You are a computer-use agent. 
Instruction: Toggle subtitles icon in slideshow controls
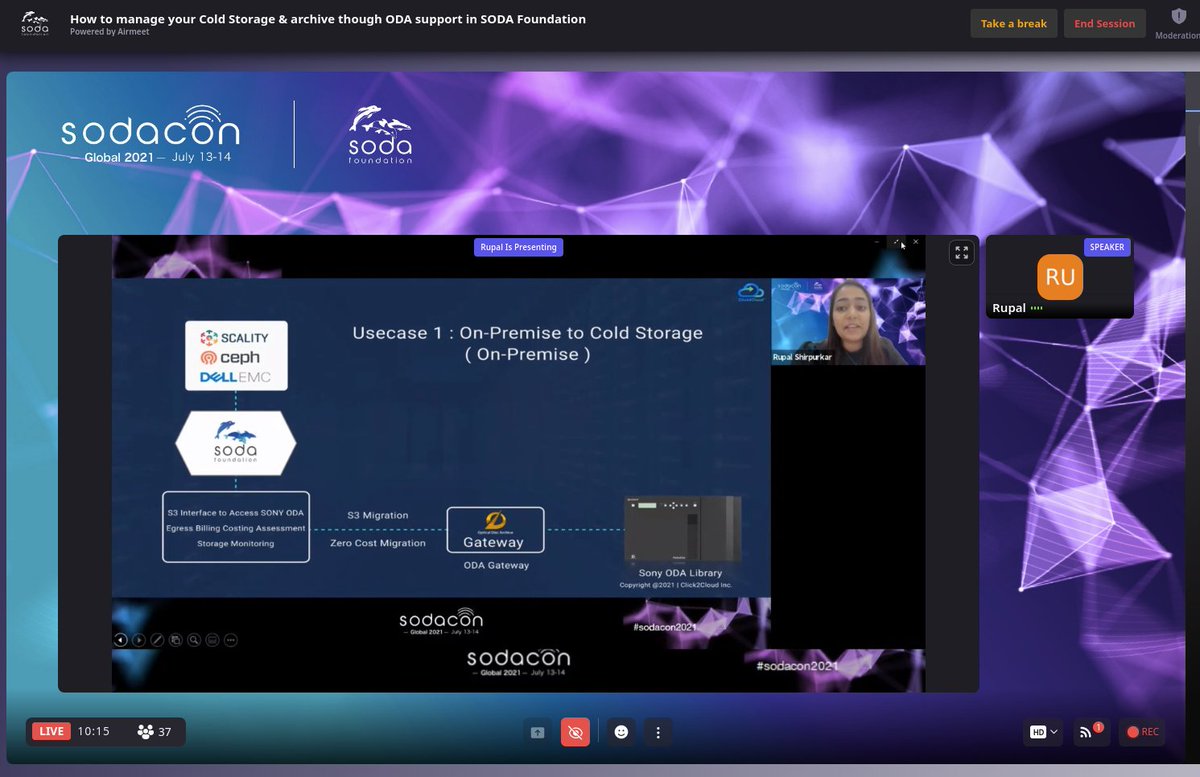coord(212,640)
